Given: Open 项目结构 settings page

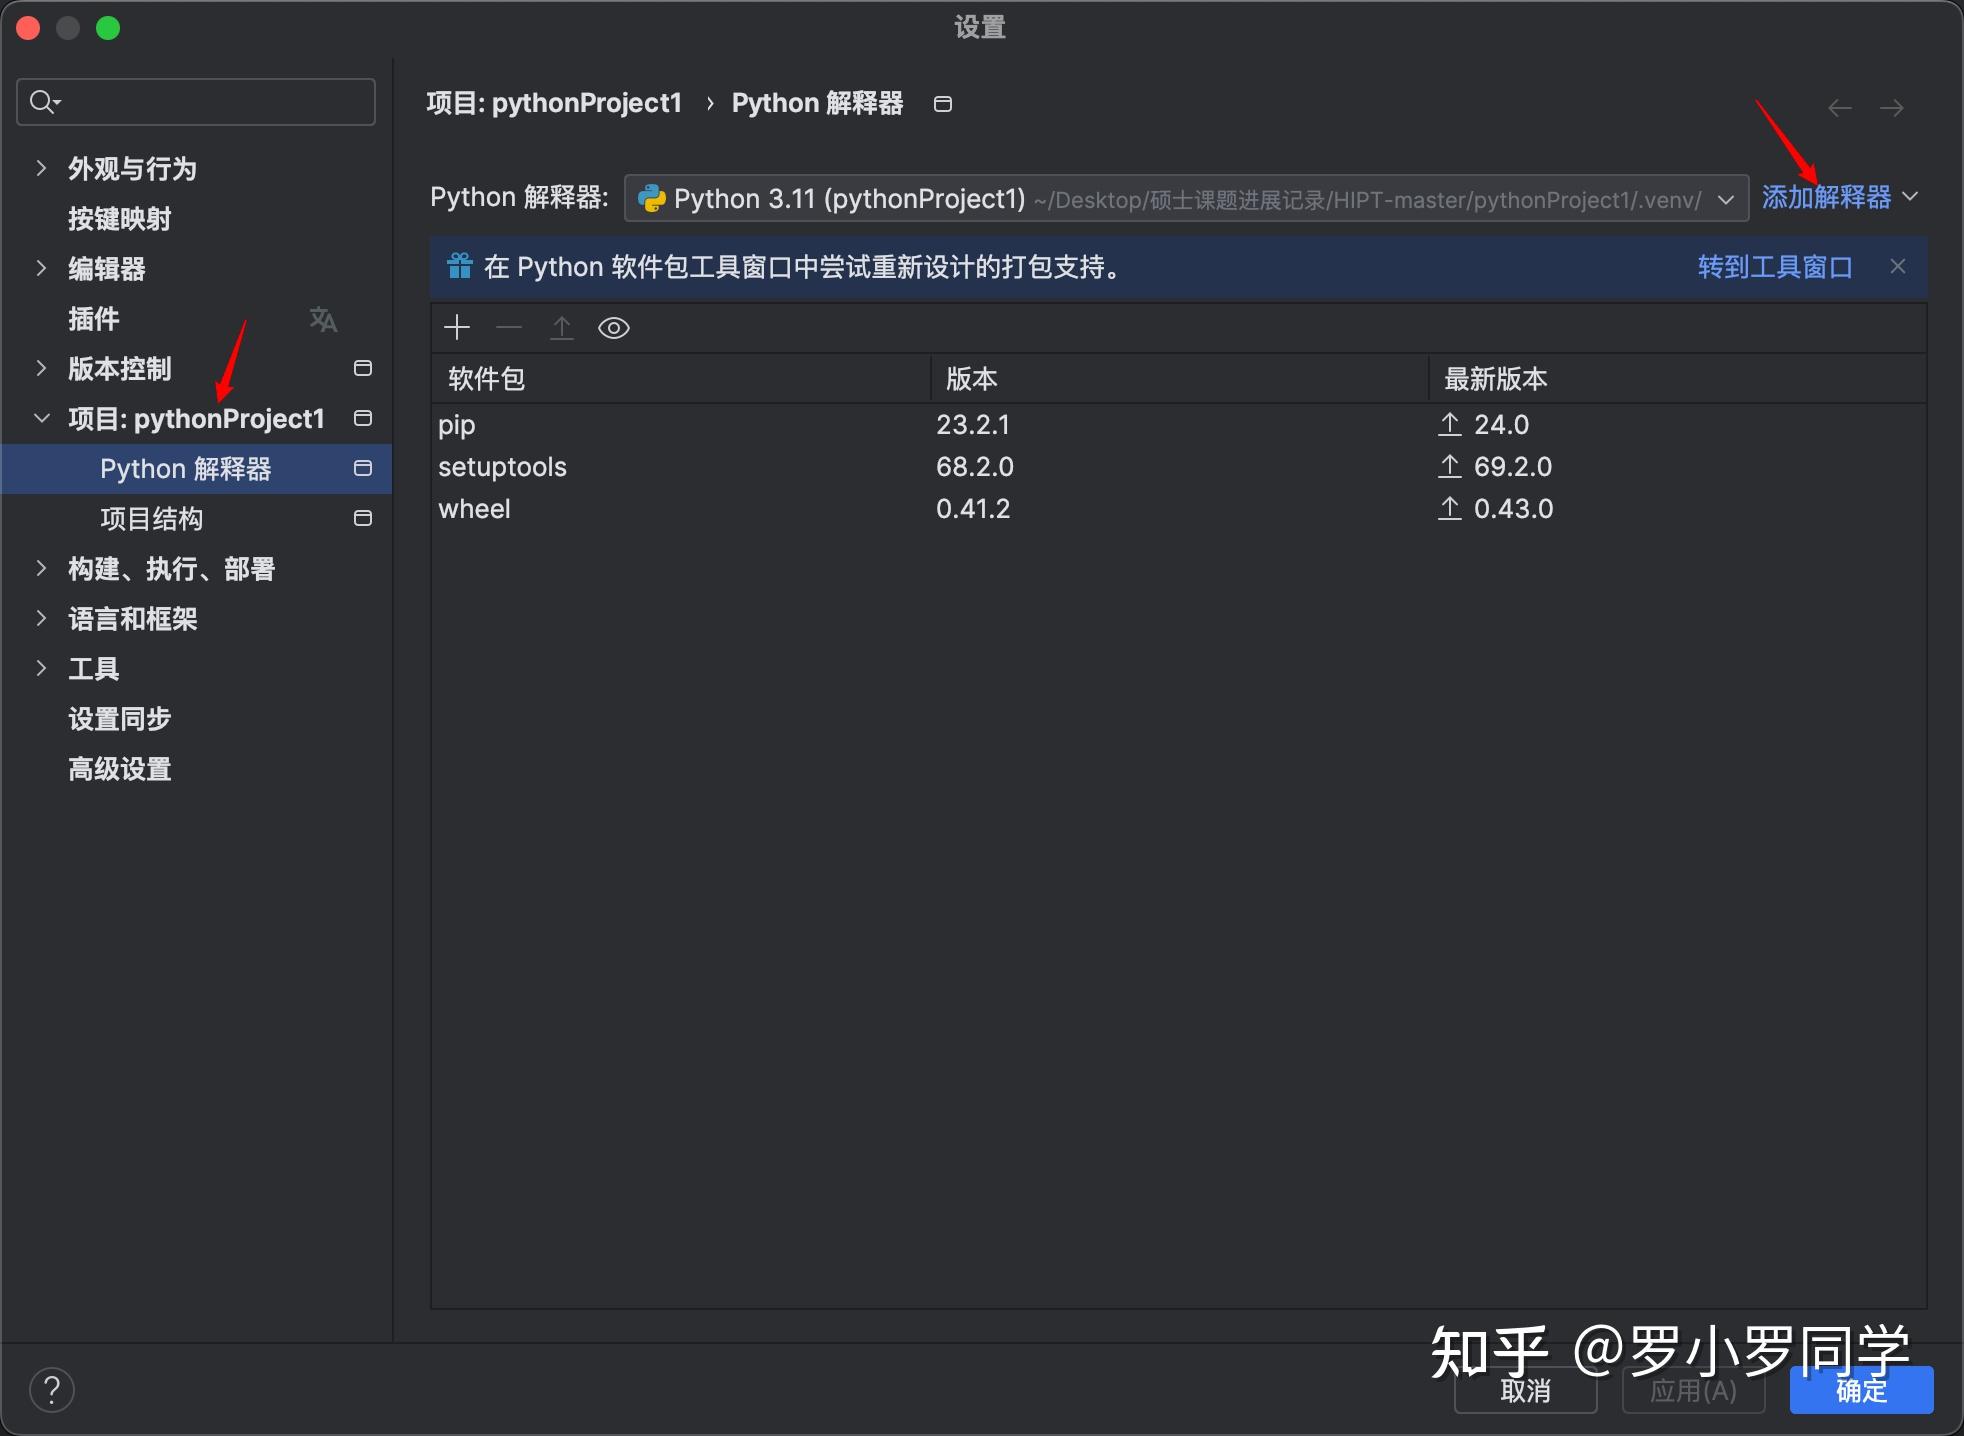Looking at the screenshot, I should (x=152, y=518).
